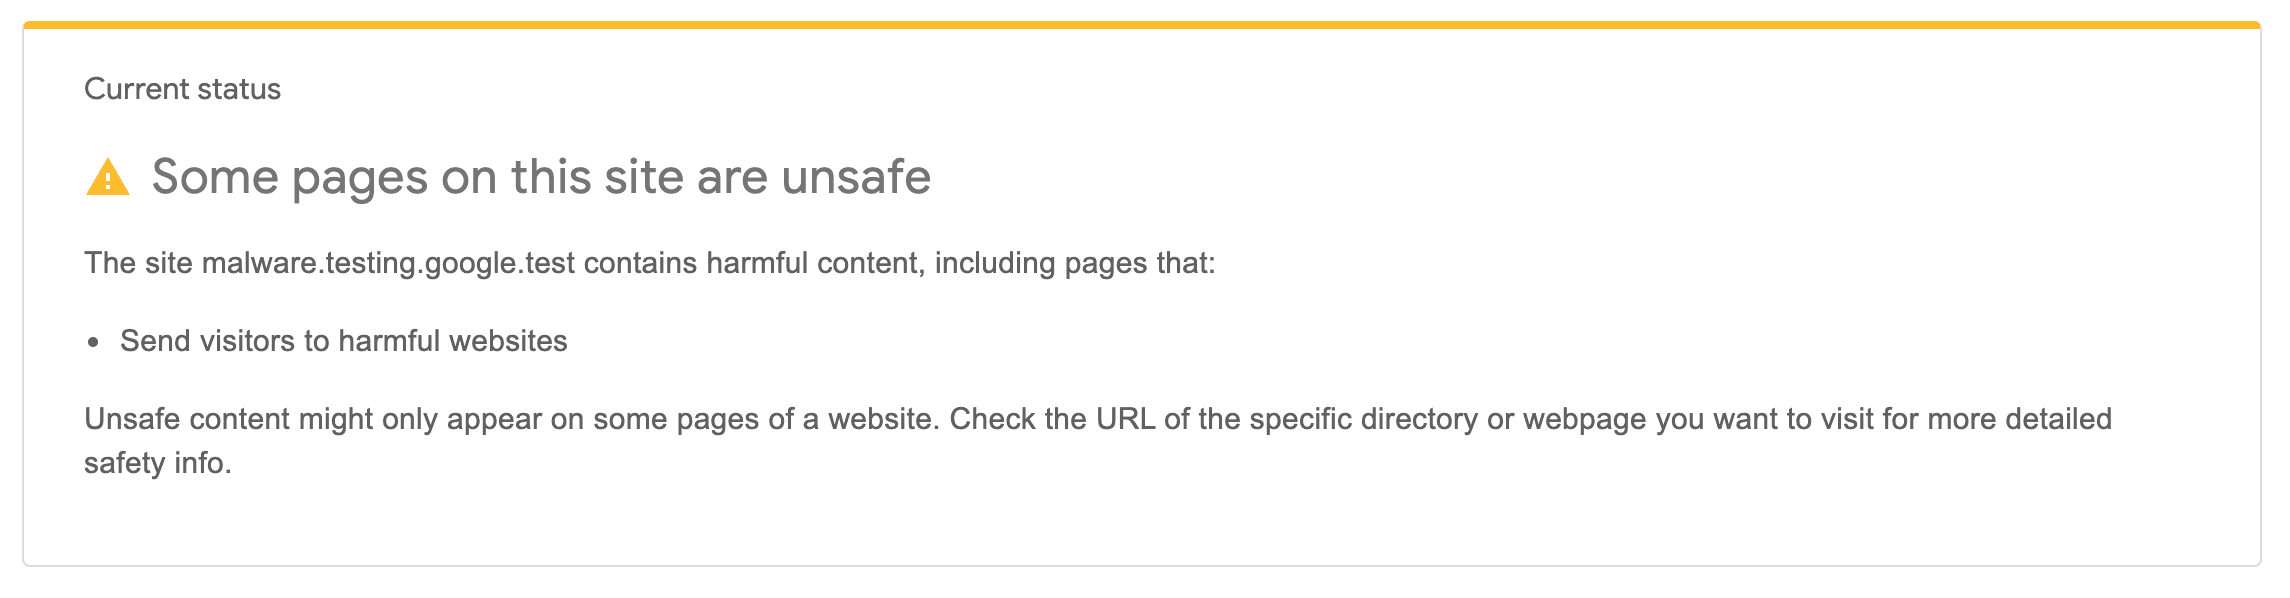
Task: Click the malware.testing.google.test site name
Action: [x=388, y=263]
